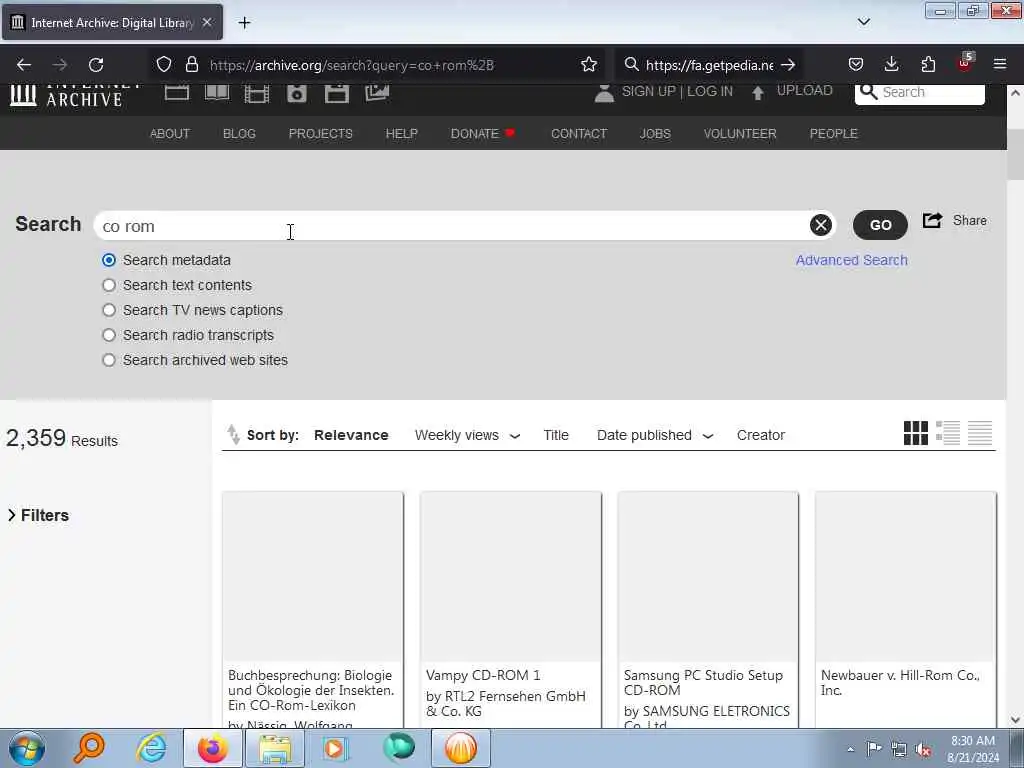The height and width of the screenshot is (768, 1024).
Task: Reload the current page
Action: tap(96, 65)
